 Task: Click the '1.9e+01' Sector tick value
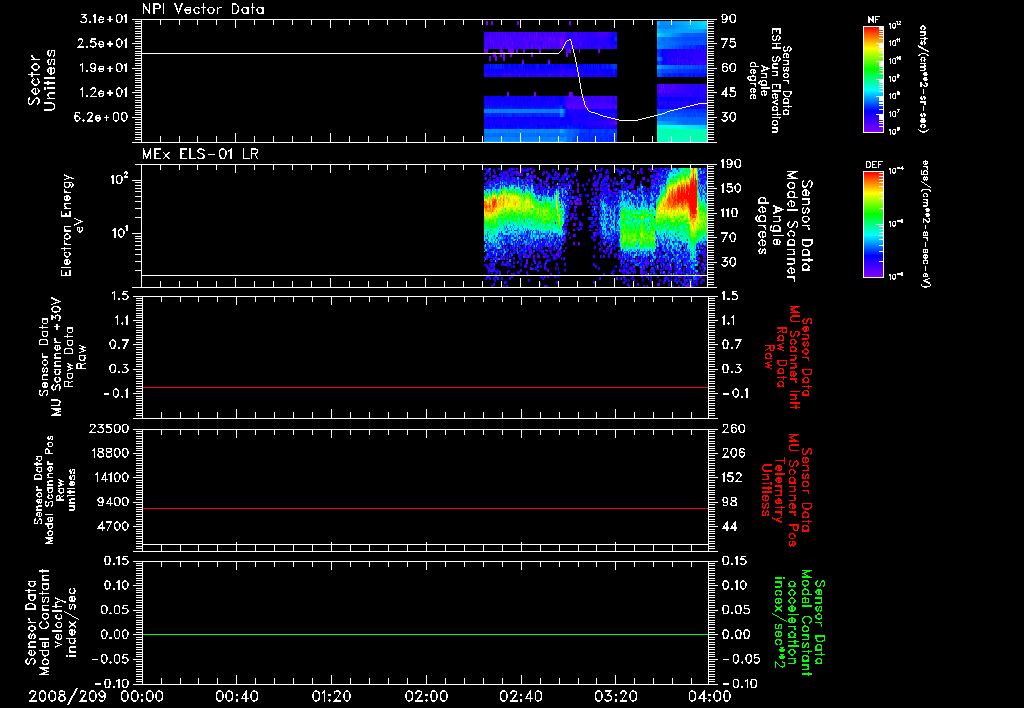coord(104,68)
